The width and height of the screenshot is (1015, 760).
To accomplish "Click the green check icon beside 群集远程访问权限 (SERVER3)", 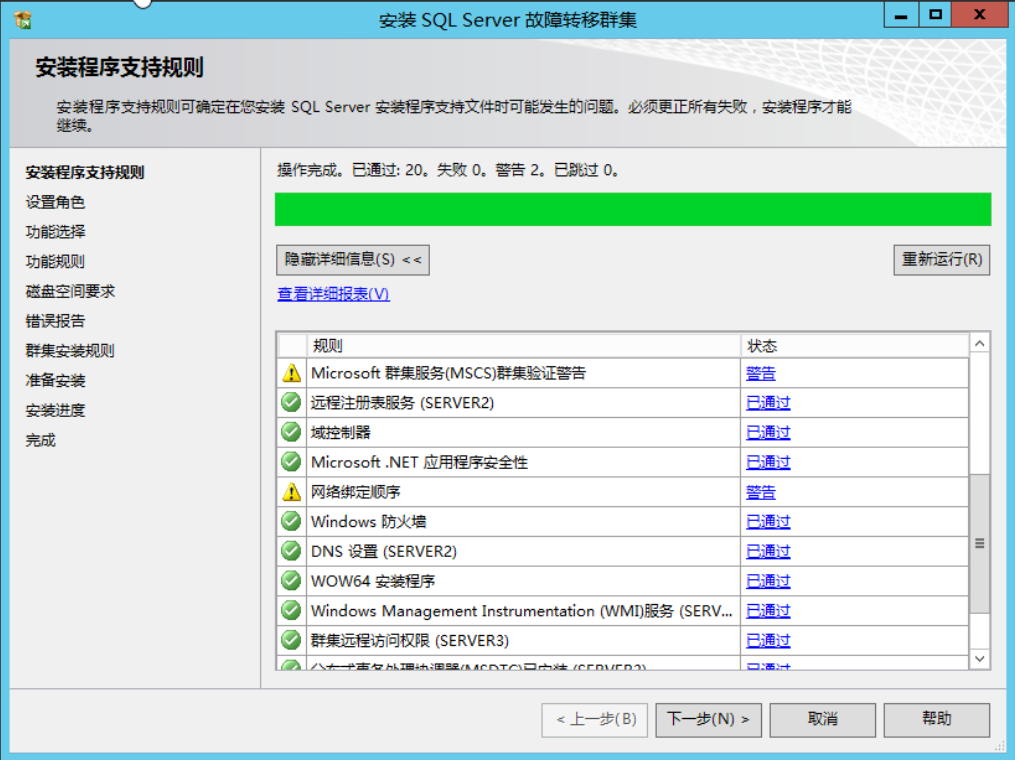I will [x=291, y=641].
